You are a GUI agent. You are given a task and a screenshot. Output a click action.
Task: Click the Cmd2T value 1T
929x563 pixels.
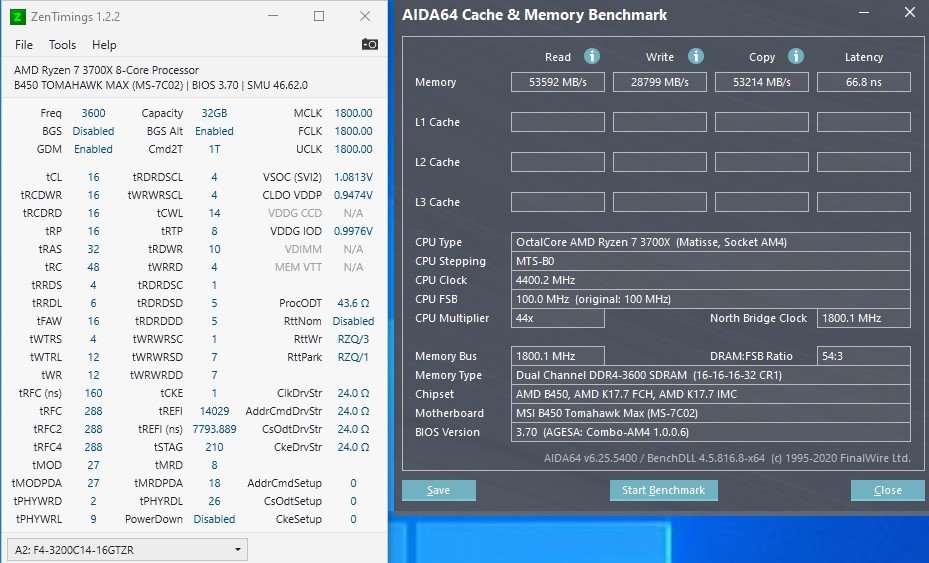pyautogui.click(x=214, y=149)
